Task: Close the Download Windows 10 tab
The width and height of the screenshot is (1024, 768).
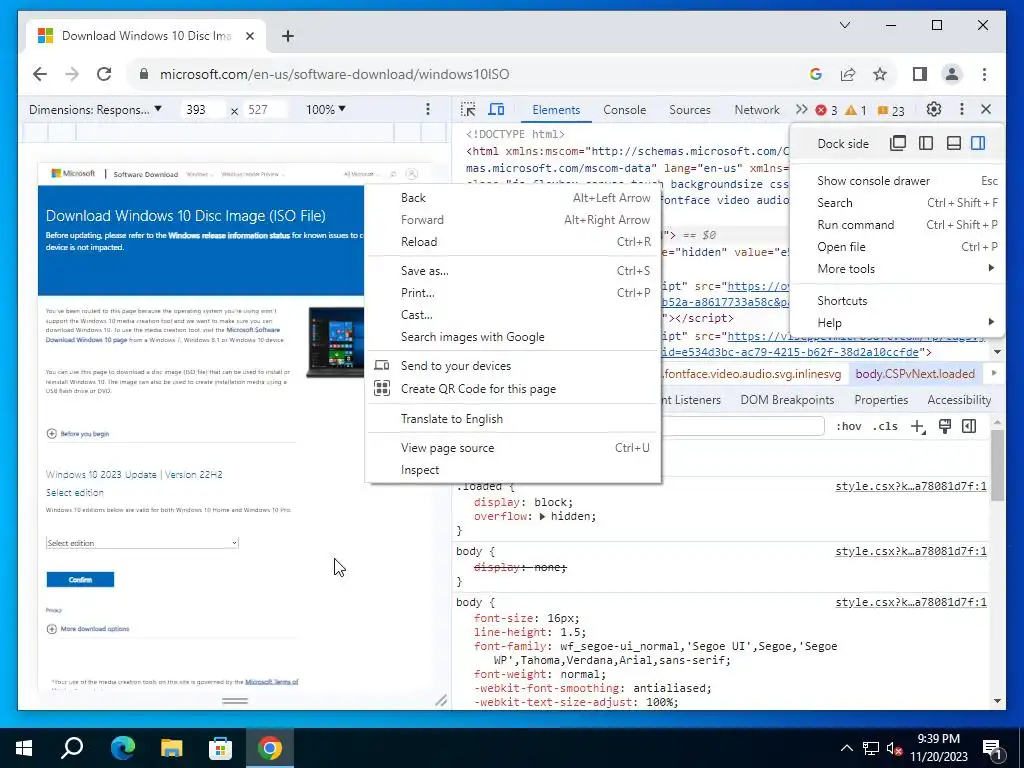Action: (x=249, y=36)
